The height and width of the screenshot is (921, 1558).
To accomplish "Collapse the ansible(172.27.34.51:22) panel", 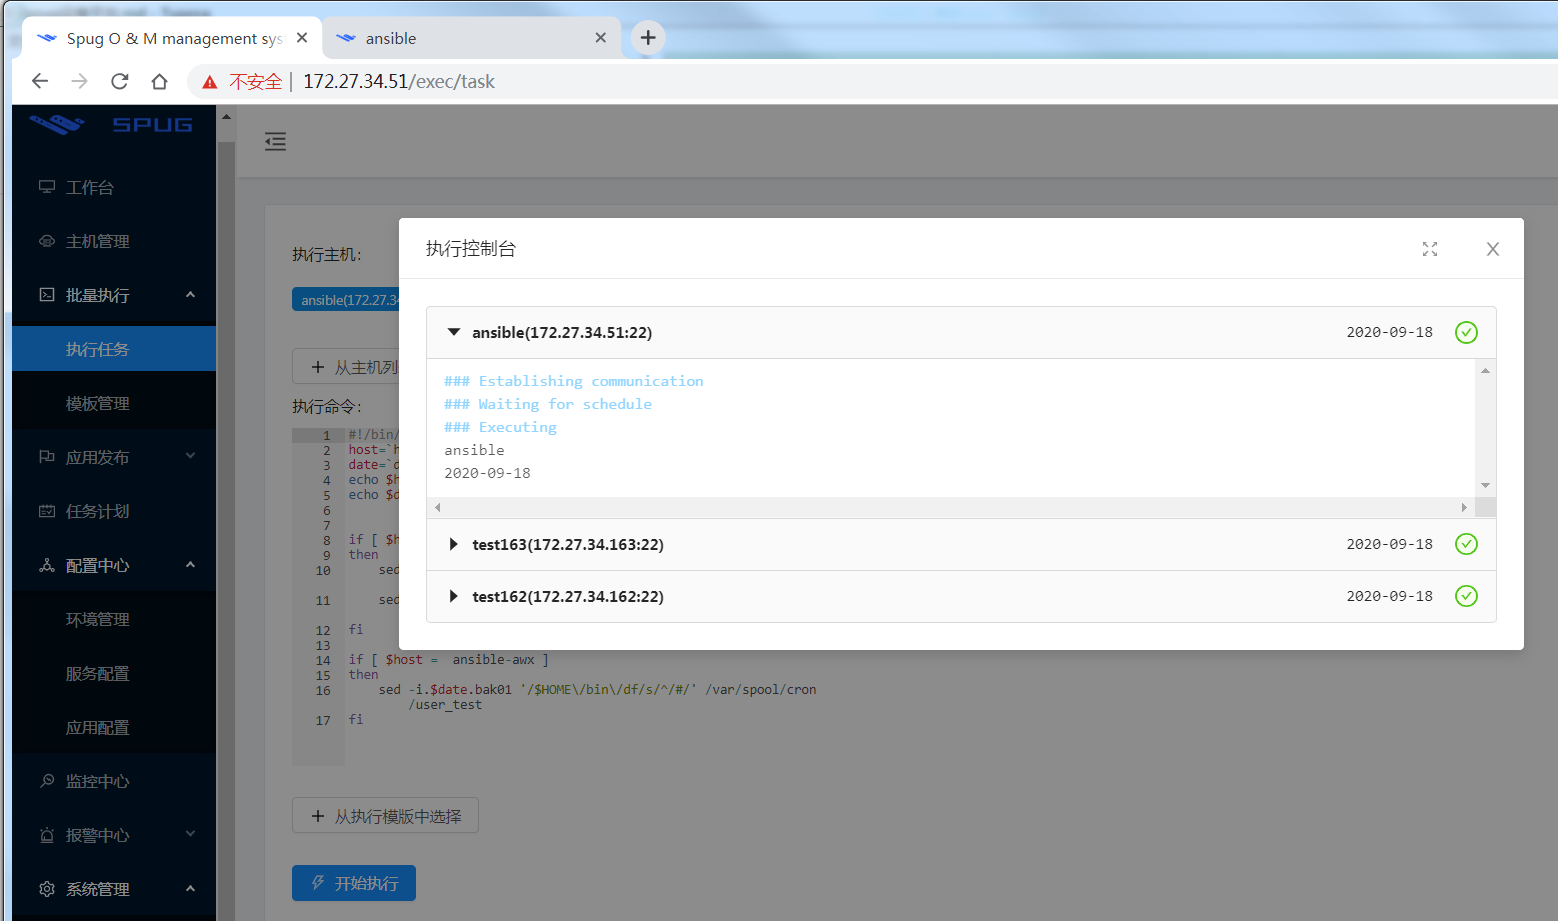I will pos(961,332).
